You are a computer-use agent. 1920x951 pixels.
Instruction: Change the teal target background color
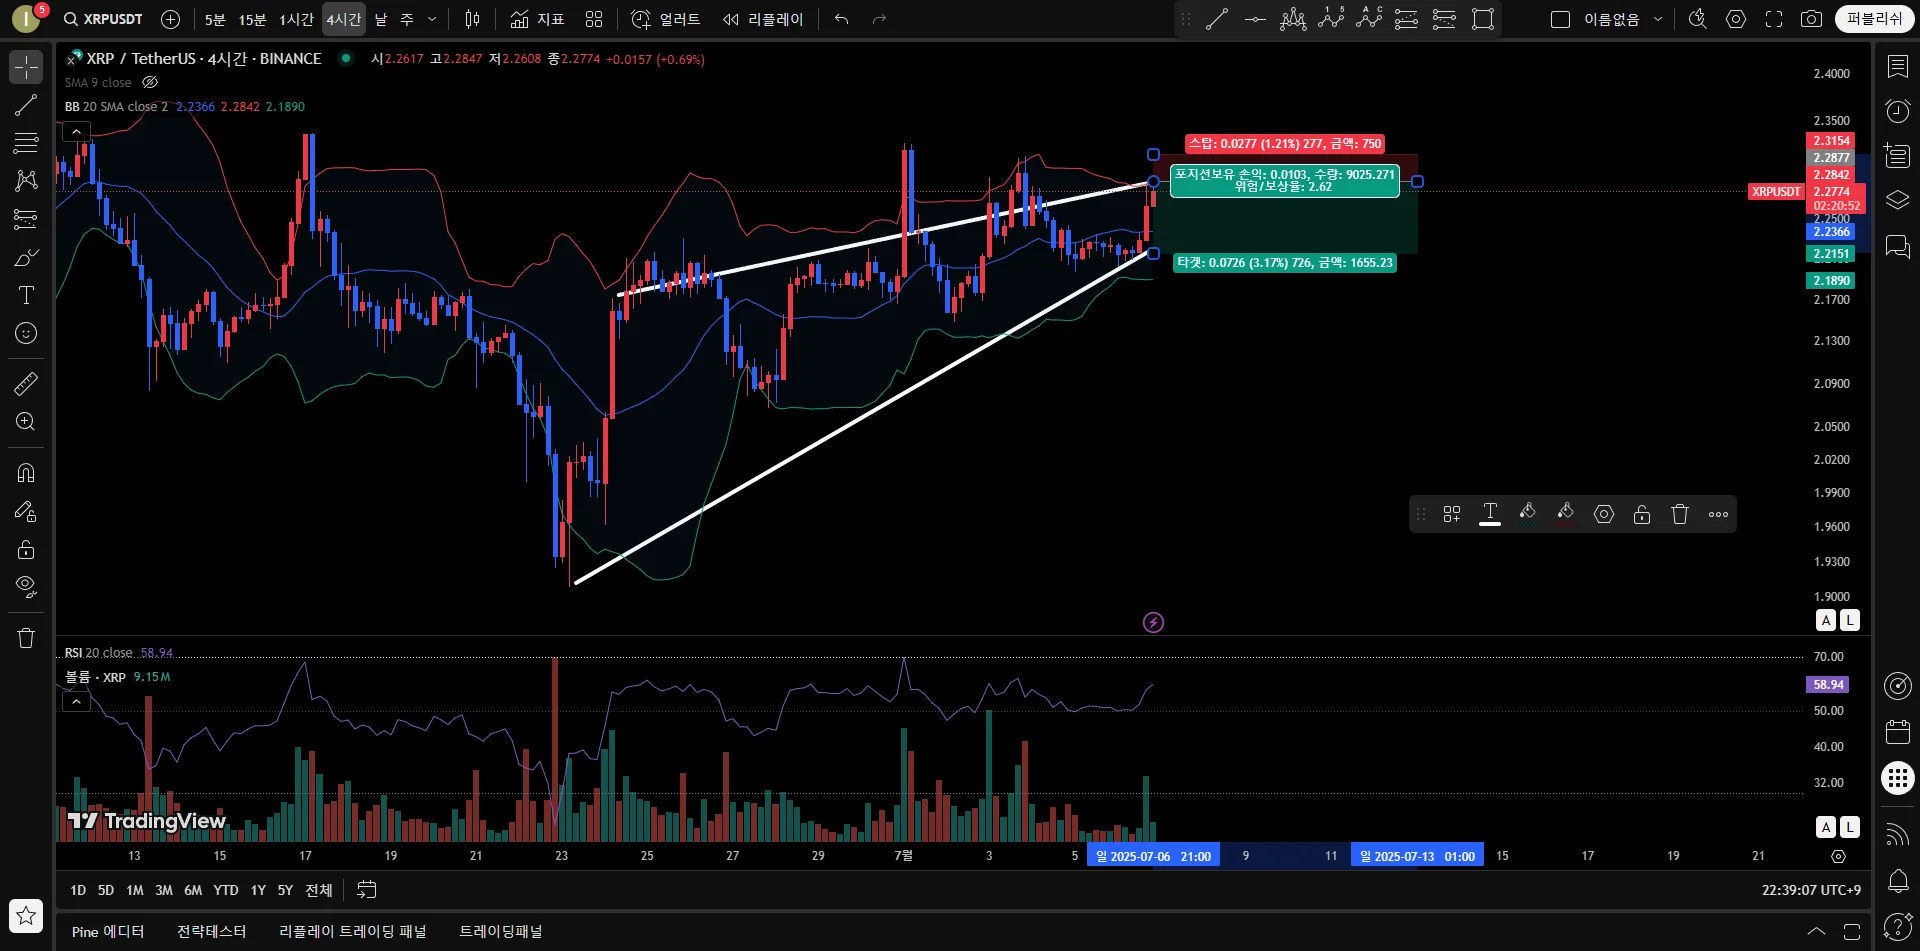point(1528,514)
